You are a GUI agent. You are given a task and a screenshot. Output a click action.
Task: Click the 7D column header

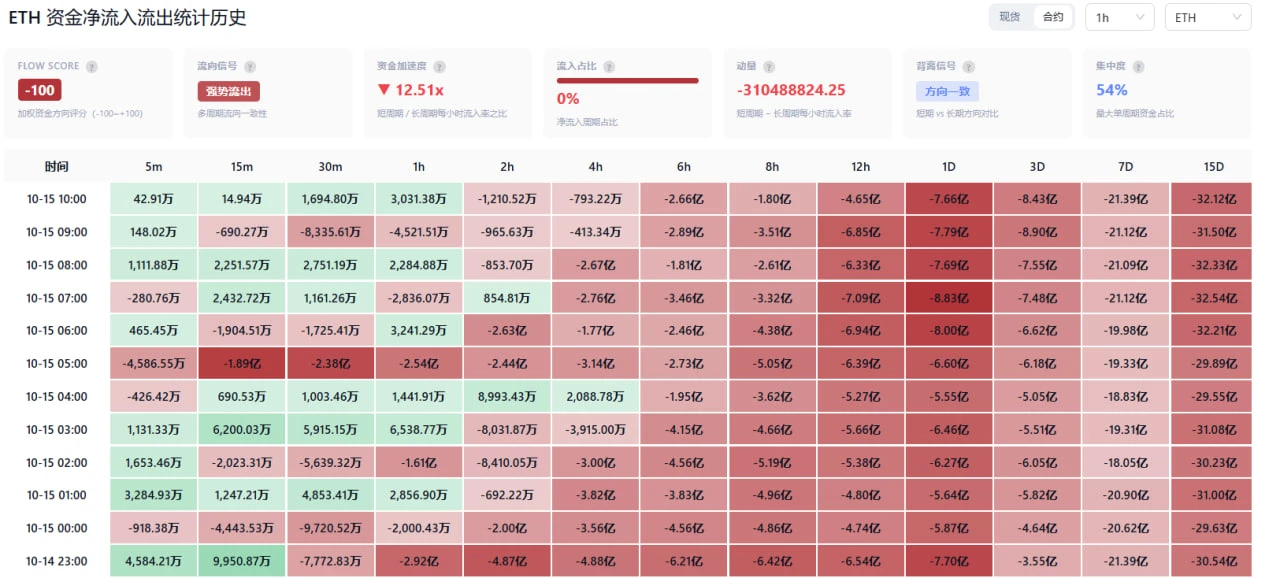(x=1125, y=166)
